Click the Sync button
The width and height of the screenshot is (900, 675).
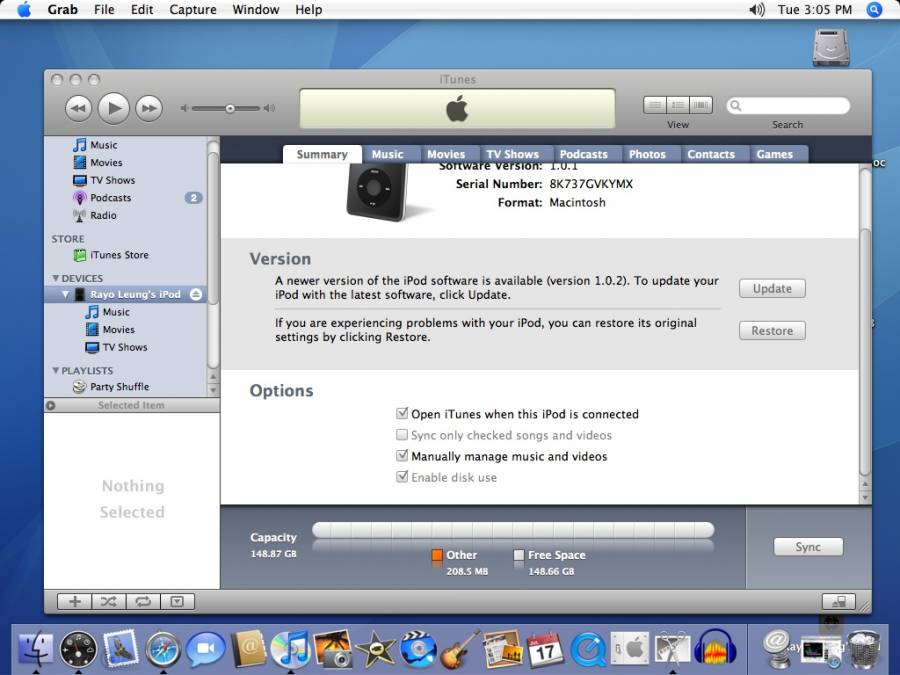coord(808,547)
